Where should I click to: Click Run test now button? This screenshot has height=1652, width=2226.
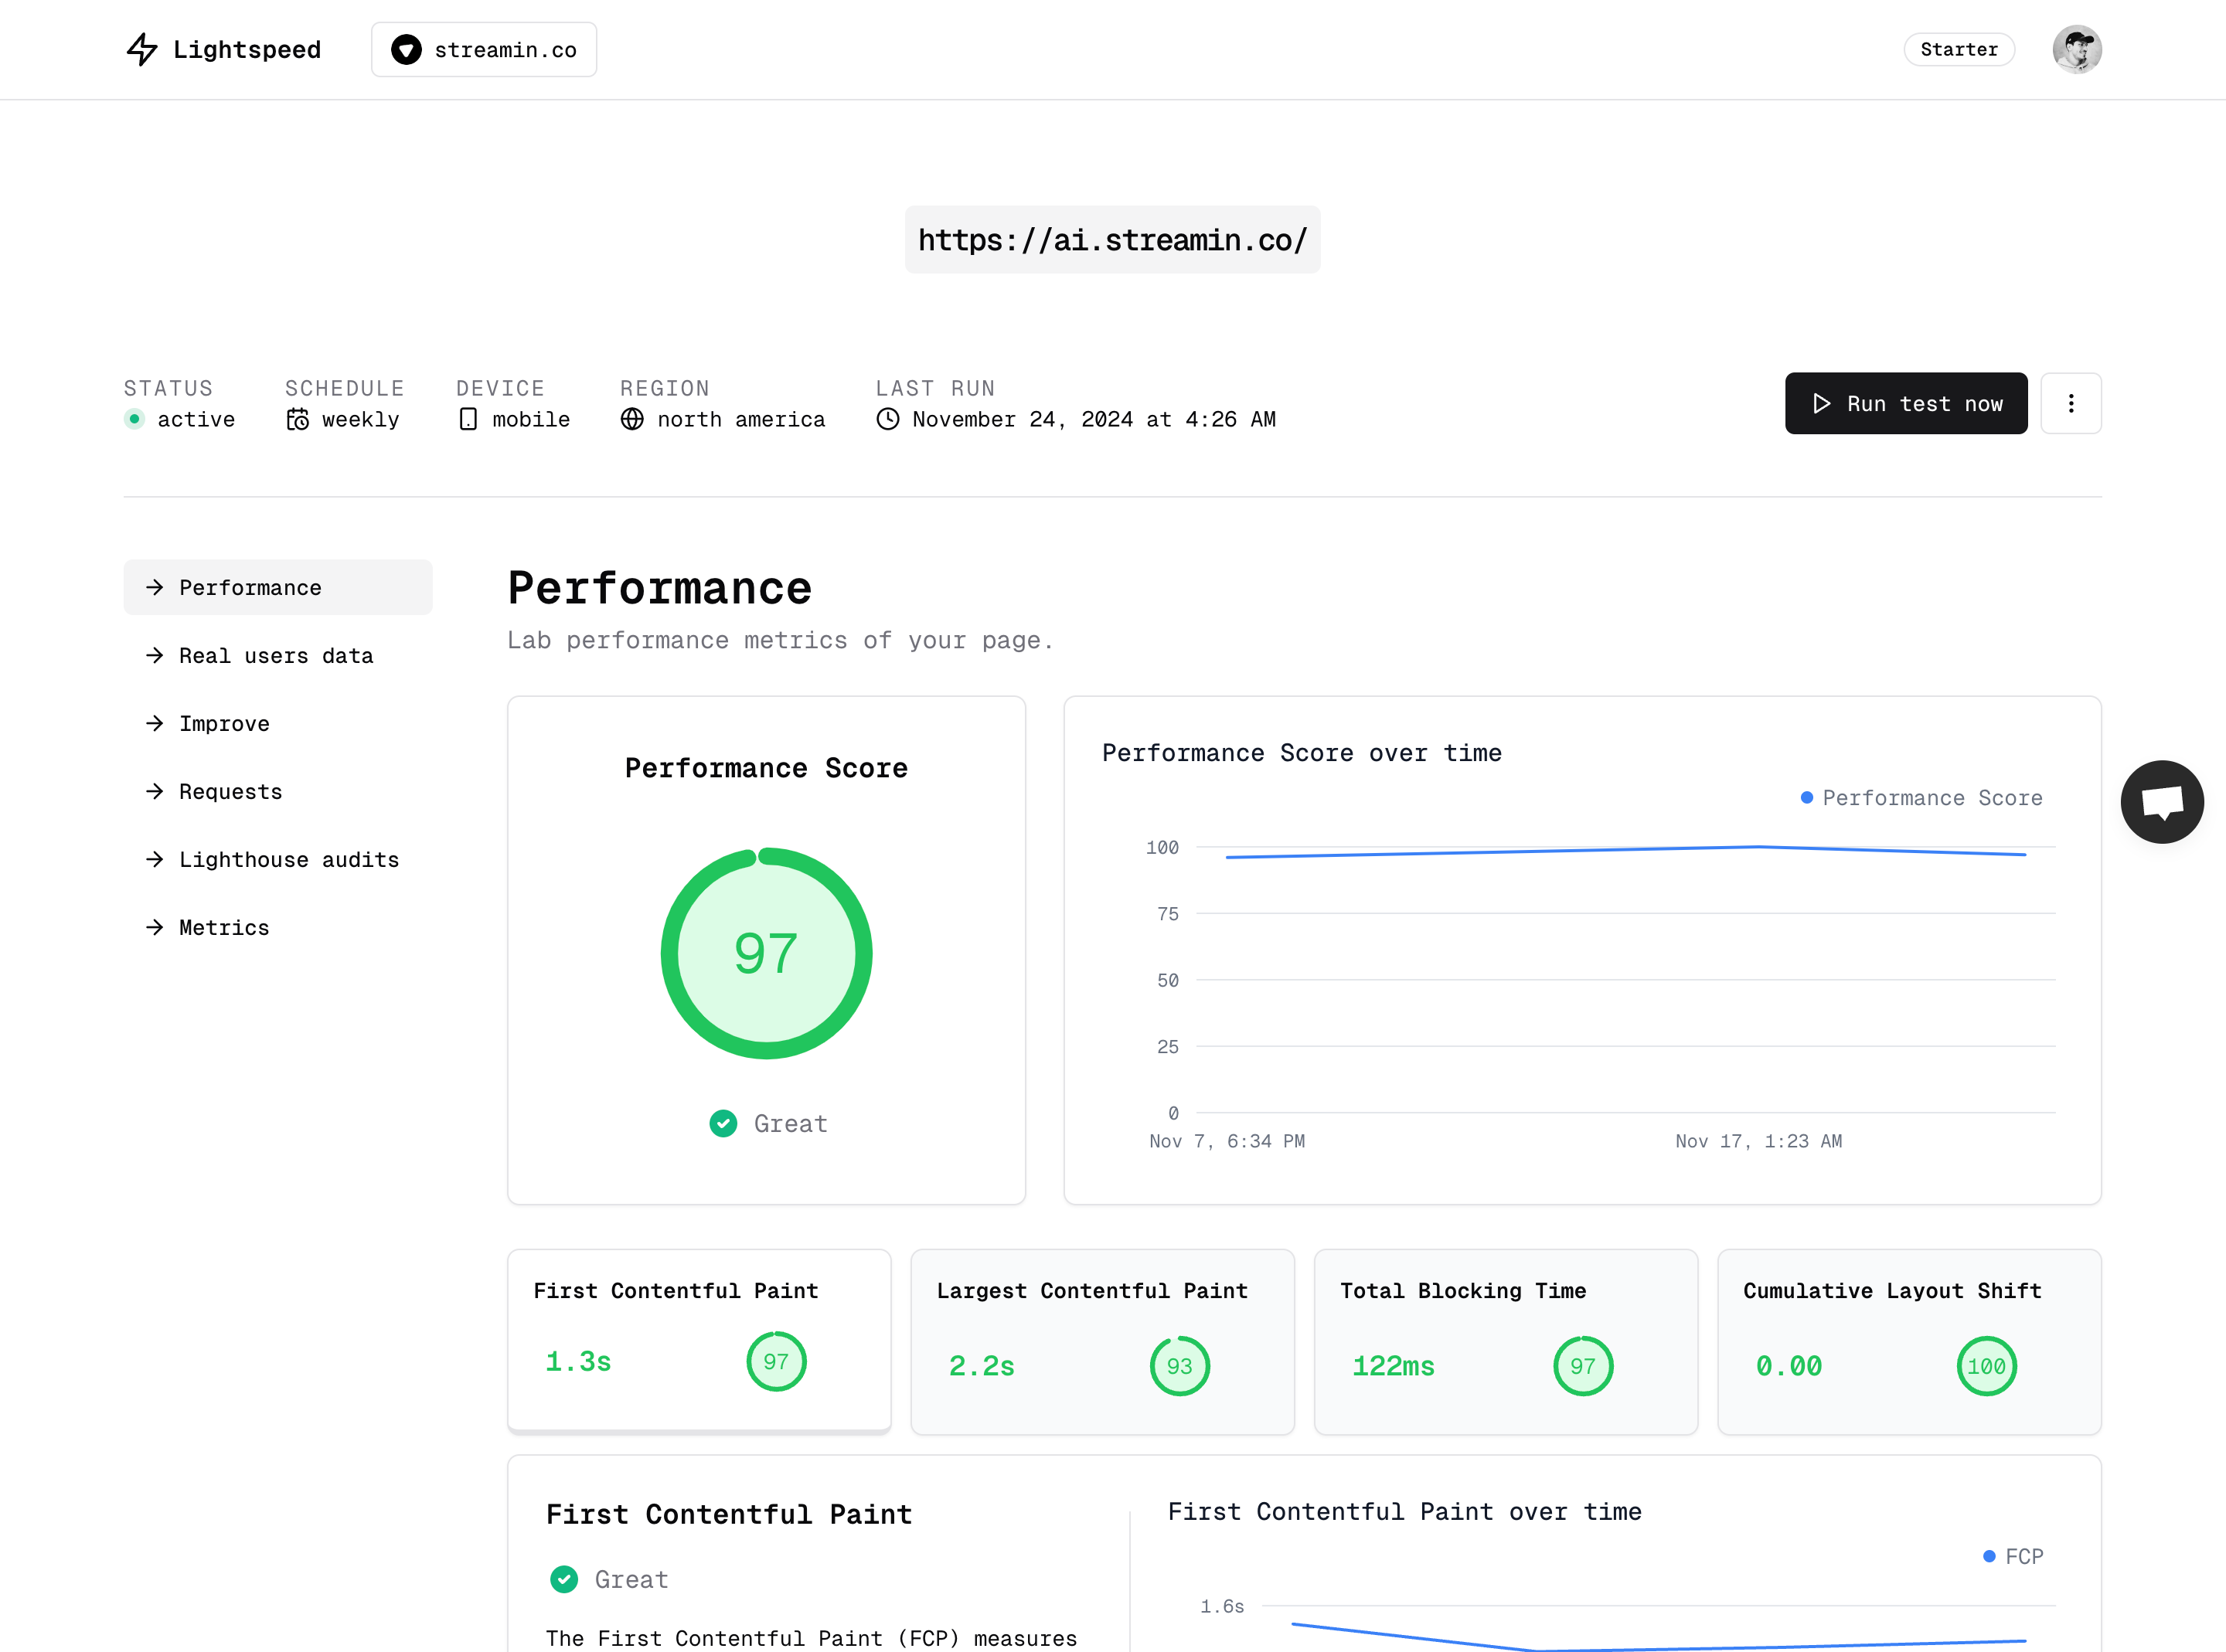click(x=1906, y=403)
